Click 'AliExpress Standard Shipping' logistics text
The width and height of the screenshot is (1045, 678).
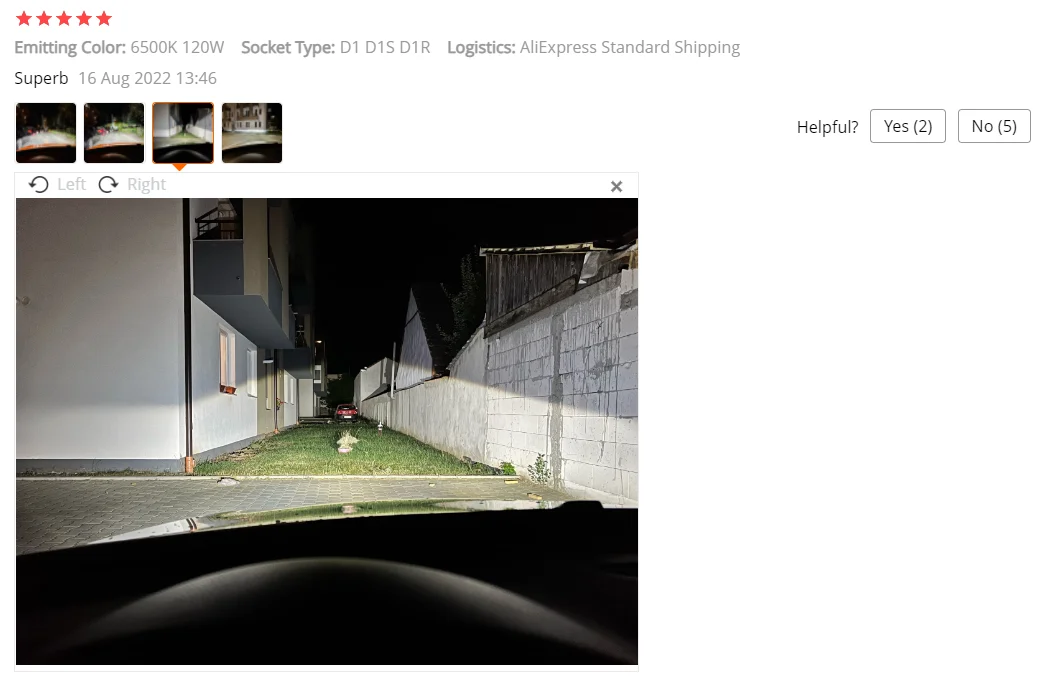point(630,48)
